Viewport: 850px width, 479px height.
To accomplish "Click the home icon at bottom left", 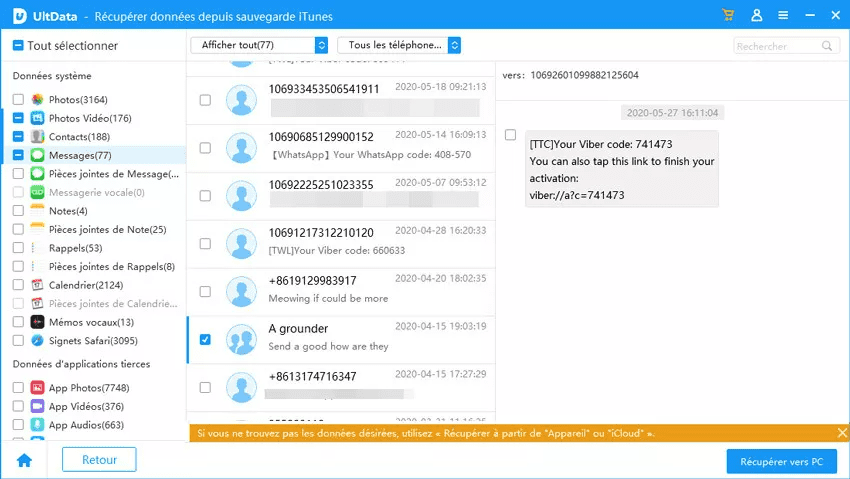I will point(24,460).
